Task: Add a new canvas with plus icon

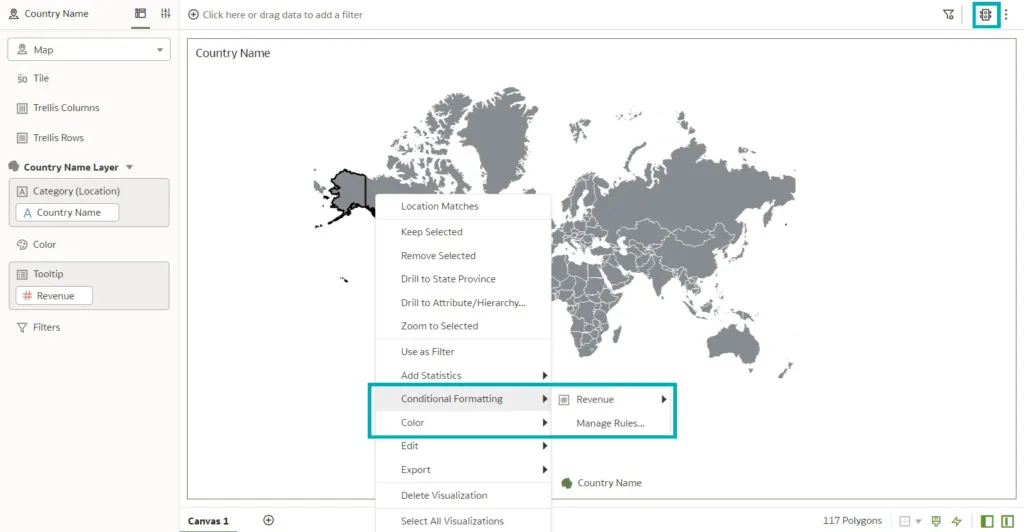Action: [x=268, y=520]
